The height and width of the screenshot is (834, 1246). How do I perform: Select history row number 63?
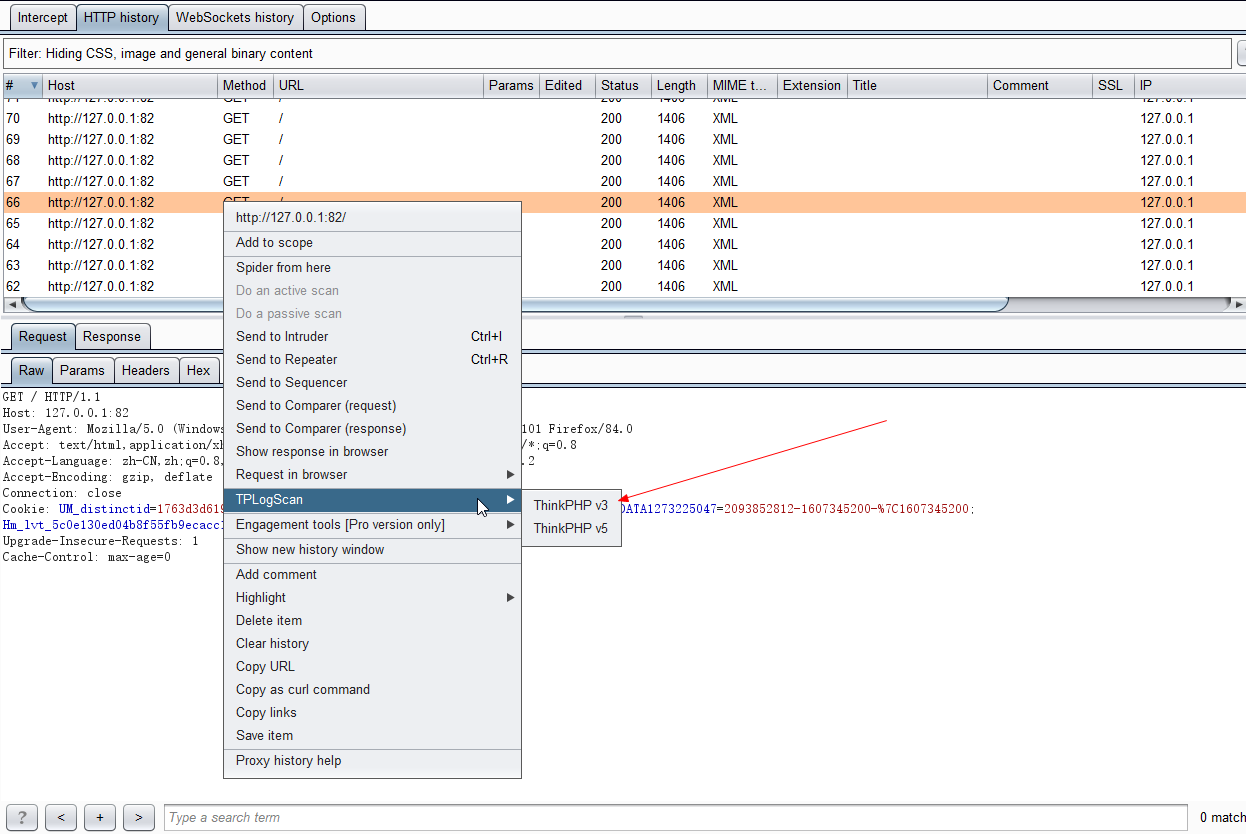point(623,265)
